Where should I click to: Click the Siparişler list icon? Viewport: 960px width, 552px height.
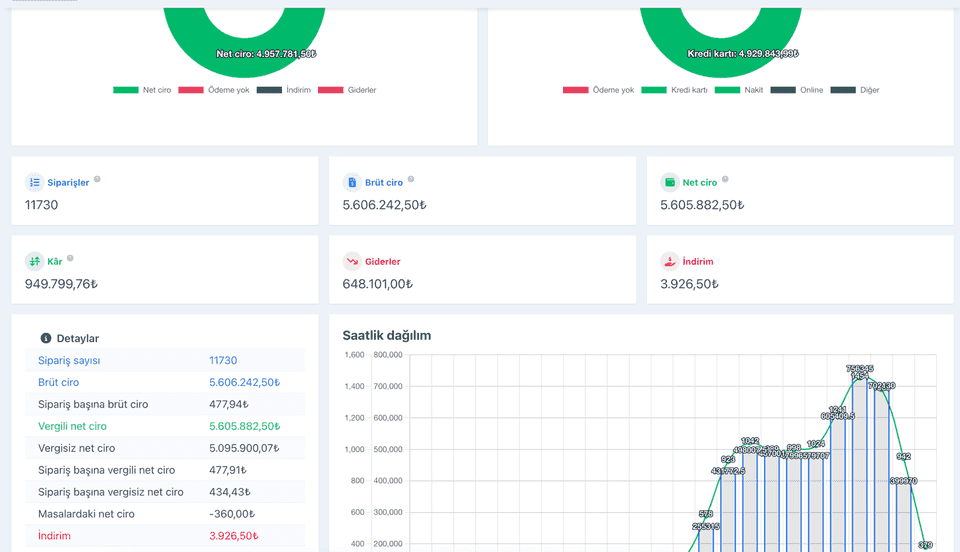34,182
